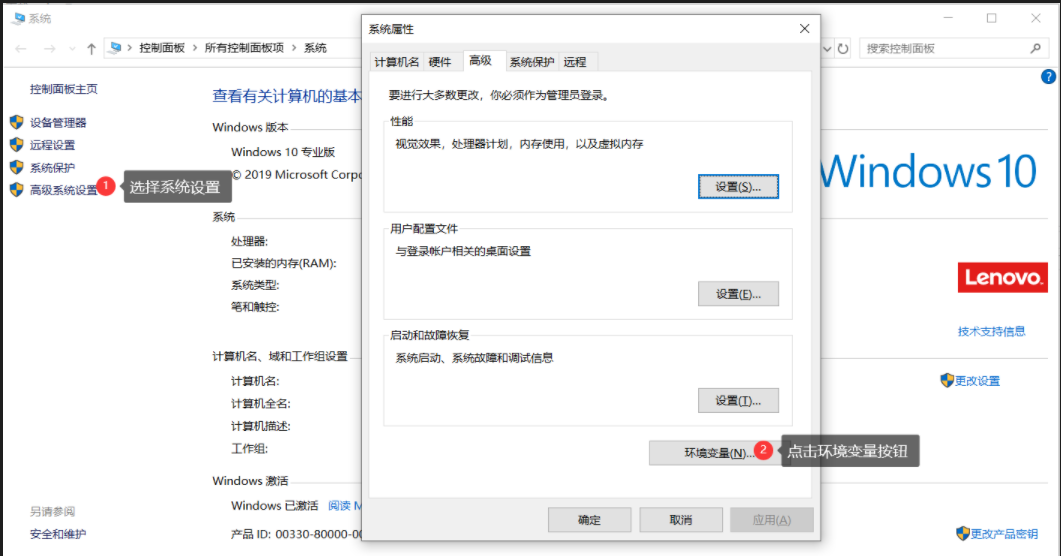Open startup recovery 设置(T)... button
The width and height of the screenshot is (1061, 556).
tap(738, 400)
